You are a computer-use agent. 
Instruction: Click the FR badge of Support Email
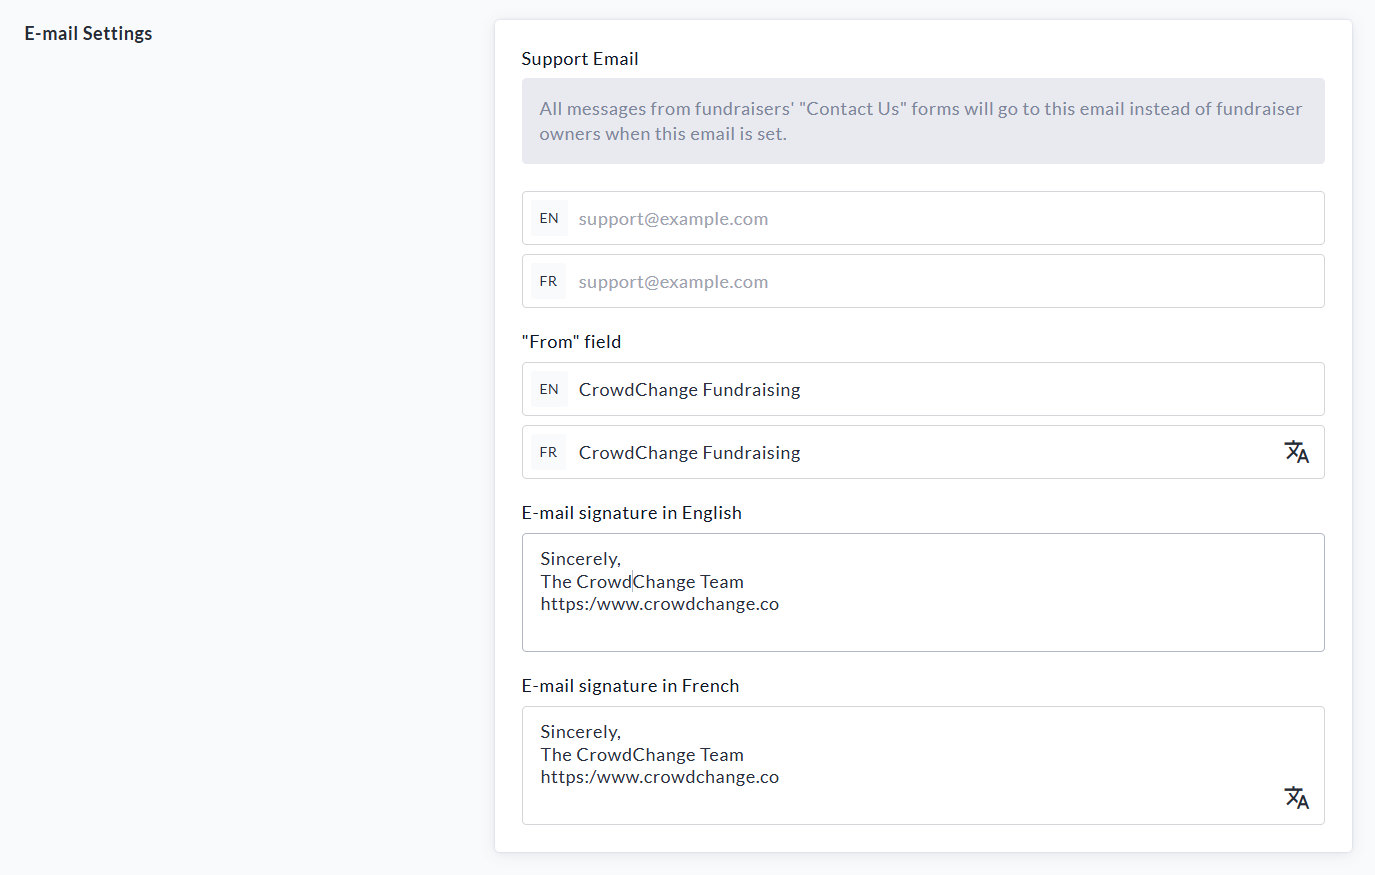[548, 281]
